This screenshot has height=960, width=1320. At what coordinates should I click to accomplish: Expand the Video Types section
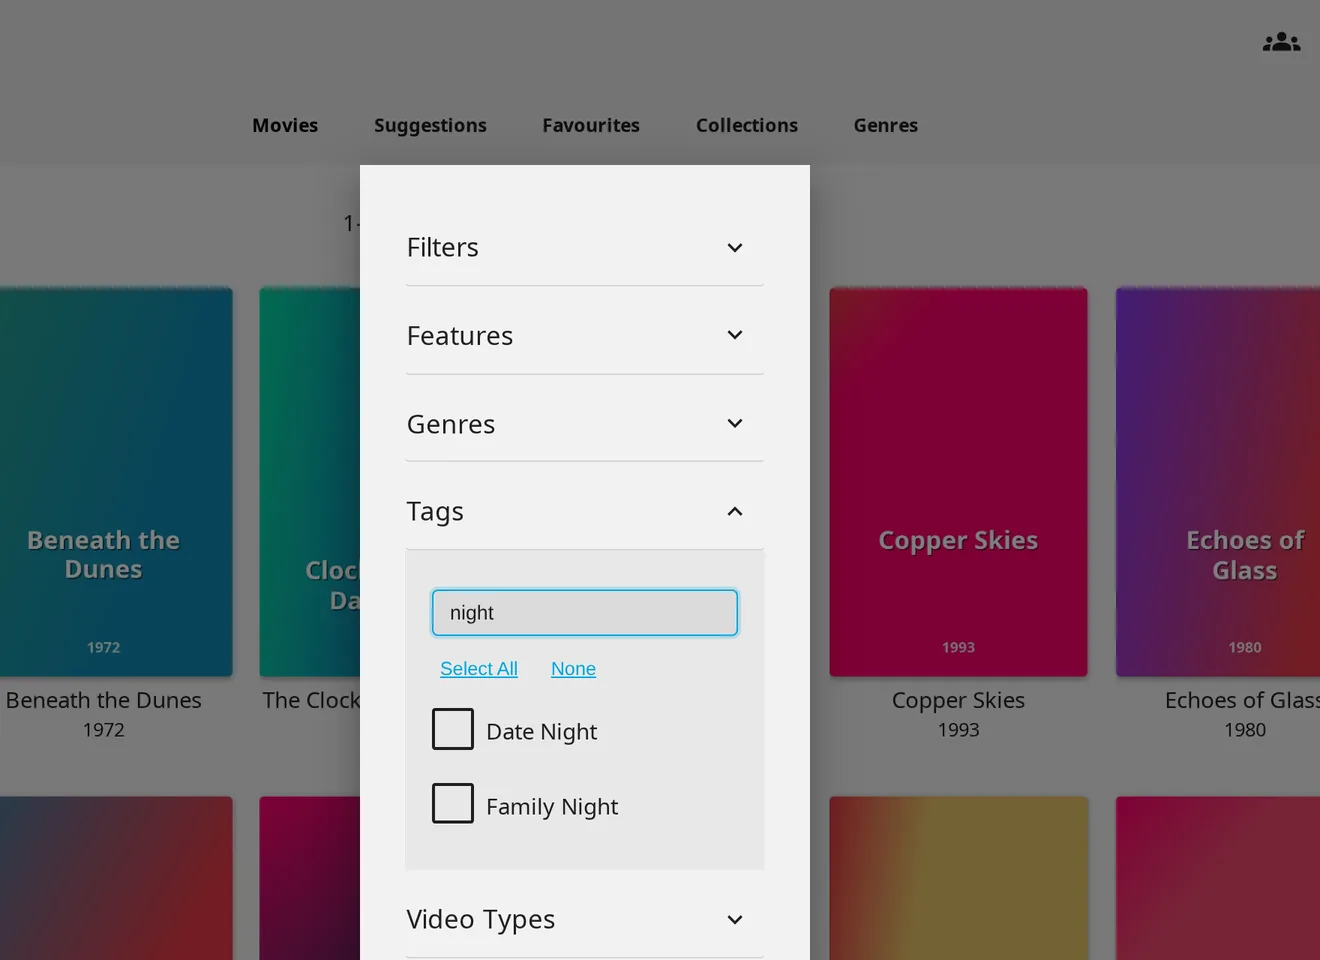coord(585,919)
